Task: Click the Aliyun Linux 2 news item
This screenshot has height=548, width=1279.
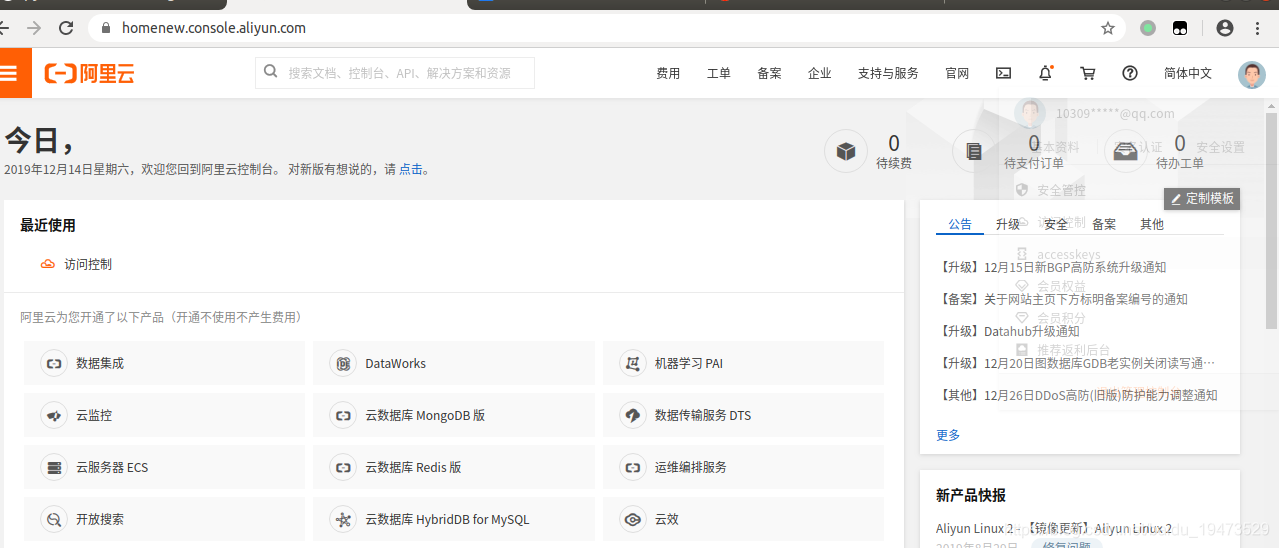Action: pyautogui.click(x=1054, y=528)
